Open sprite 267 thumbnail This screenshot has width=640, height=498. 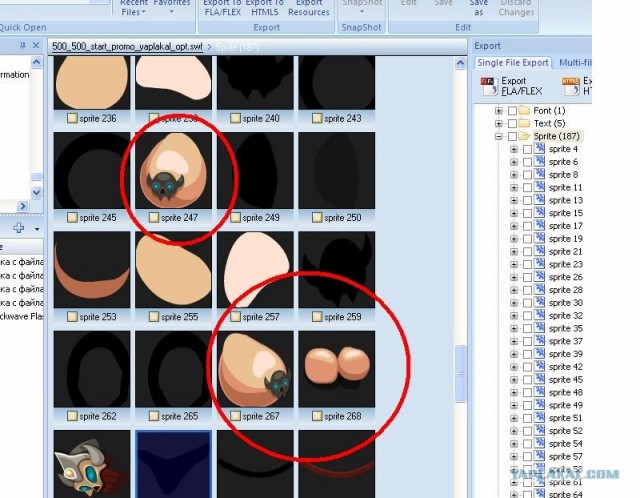(255, 369)
